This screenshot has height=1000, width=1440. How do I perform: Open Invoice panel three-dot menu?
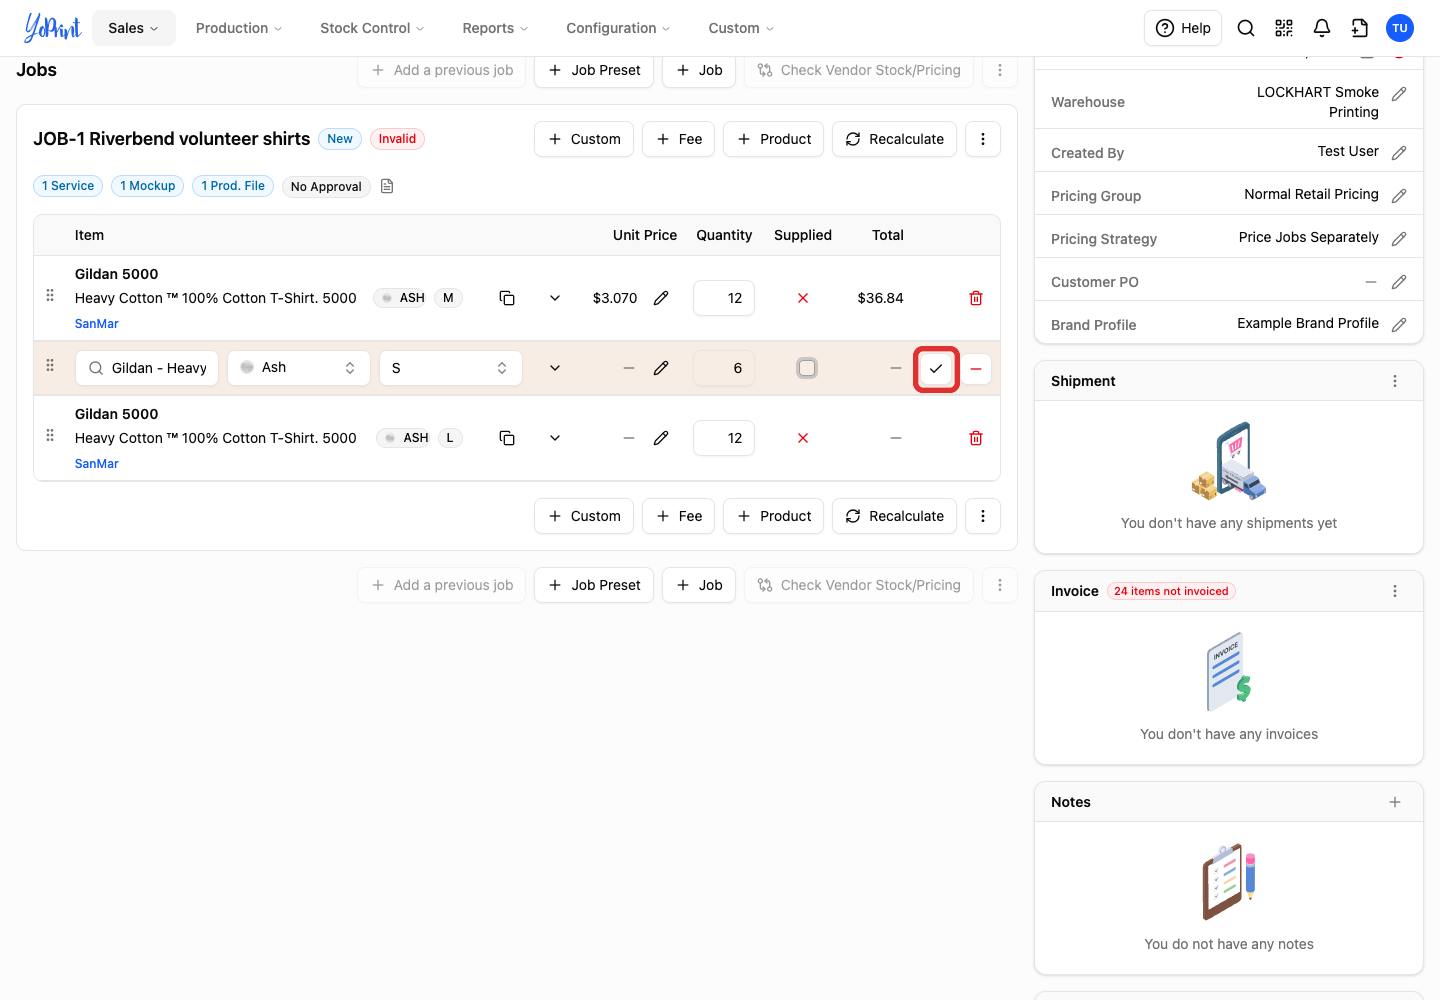[1395, 591]
